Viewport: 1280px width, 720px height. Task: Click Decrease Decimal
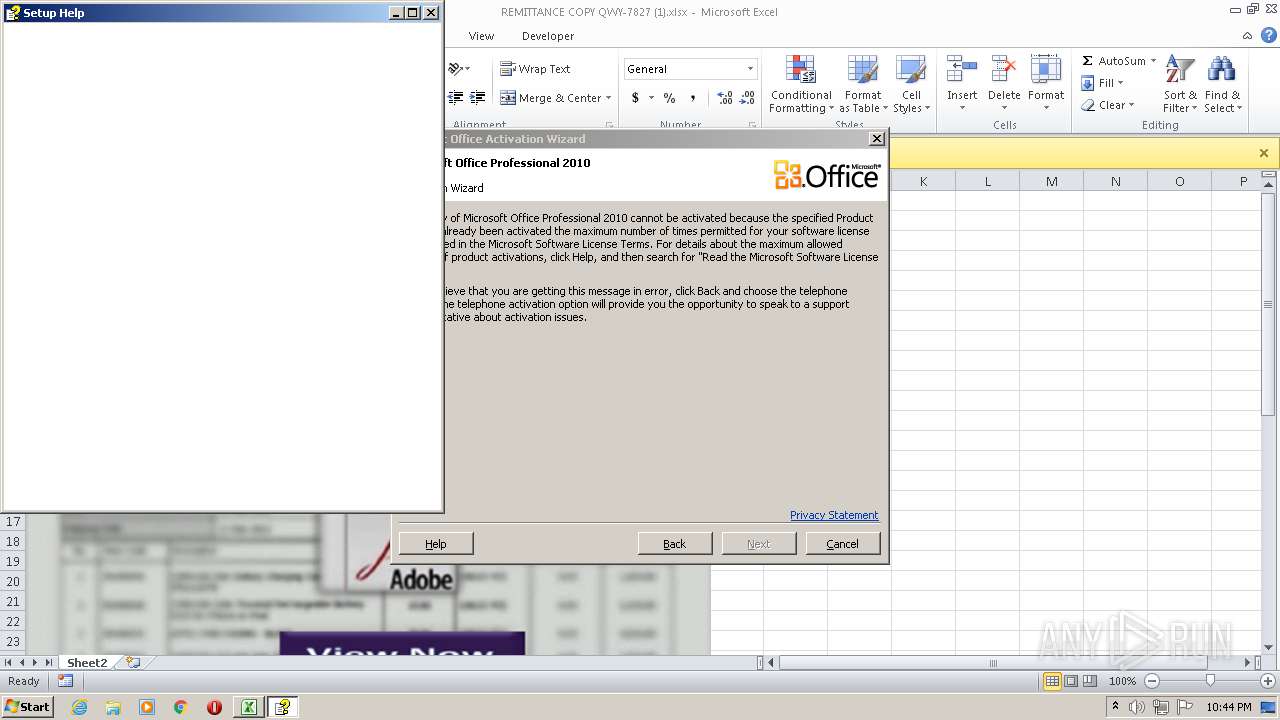click(x=747, y=98)
